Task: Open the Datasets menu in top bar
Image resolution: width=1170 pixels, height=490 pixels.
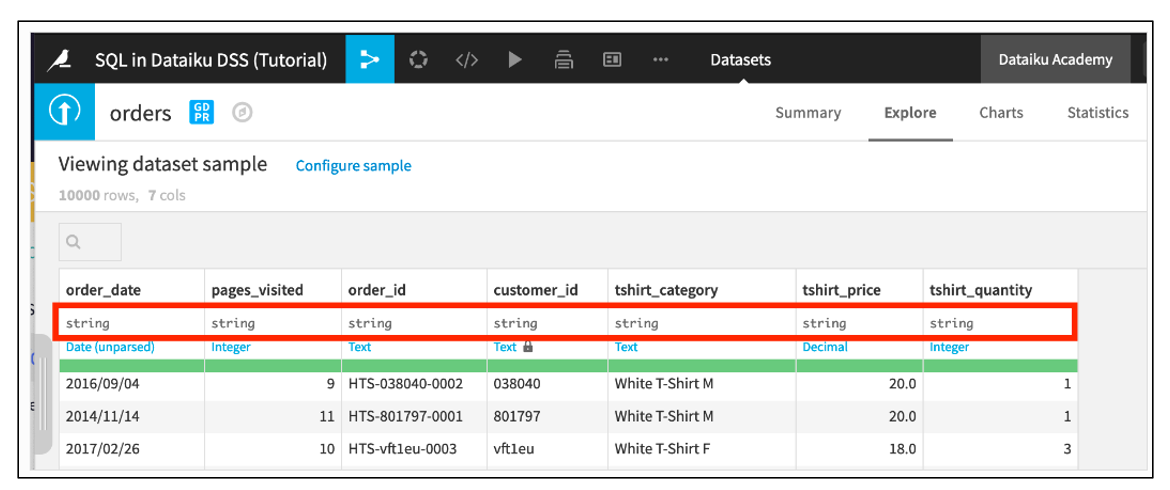Action: [740, 60]
